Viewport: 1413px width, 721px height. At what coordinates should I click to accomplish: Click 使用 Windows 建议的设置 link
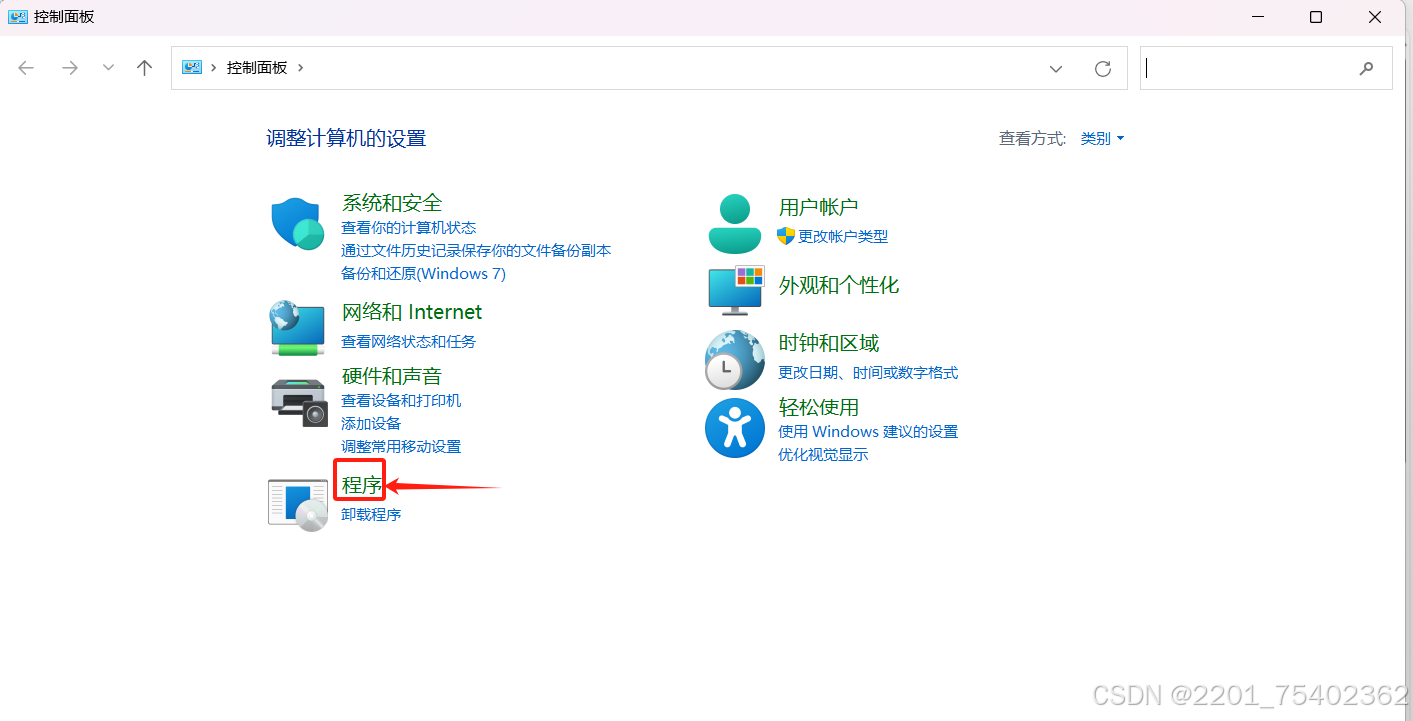tap(868, 432)
